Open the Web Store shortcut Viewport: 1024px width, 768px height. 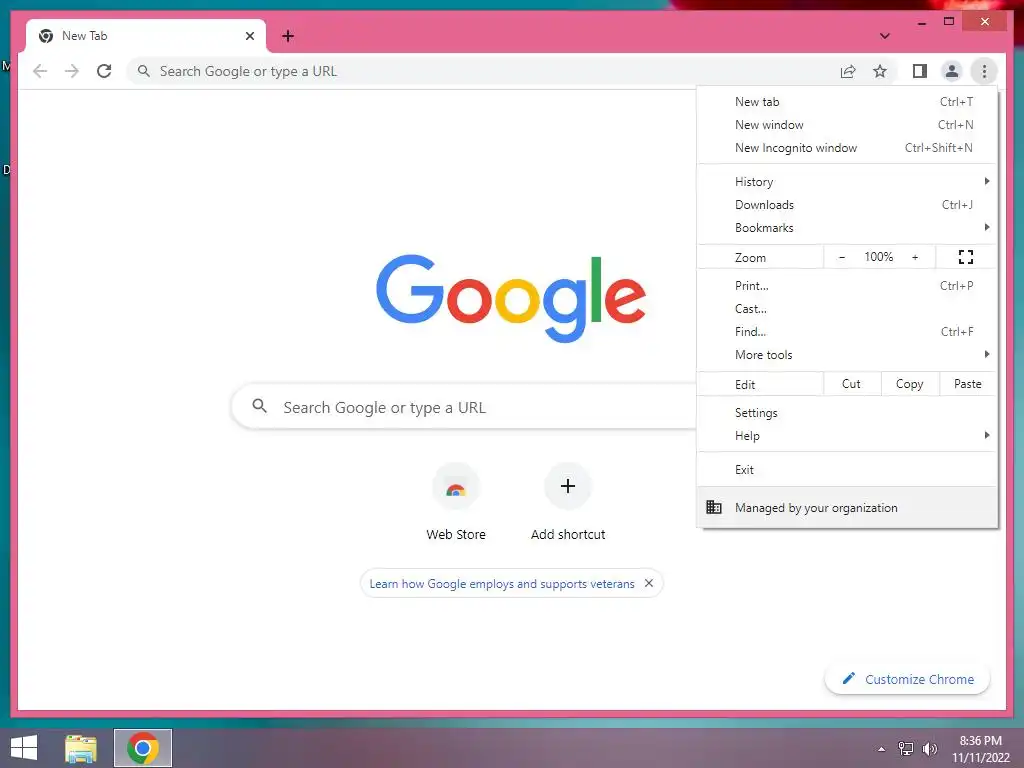tap(456, 502)
